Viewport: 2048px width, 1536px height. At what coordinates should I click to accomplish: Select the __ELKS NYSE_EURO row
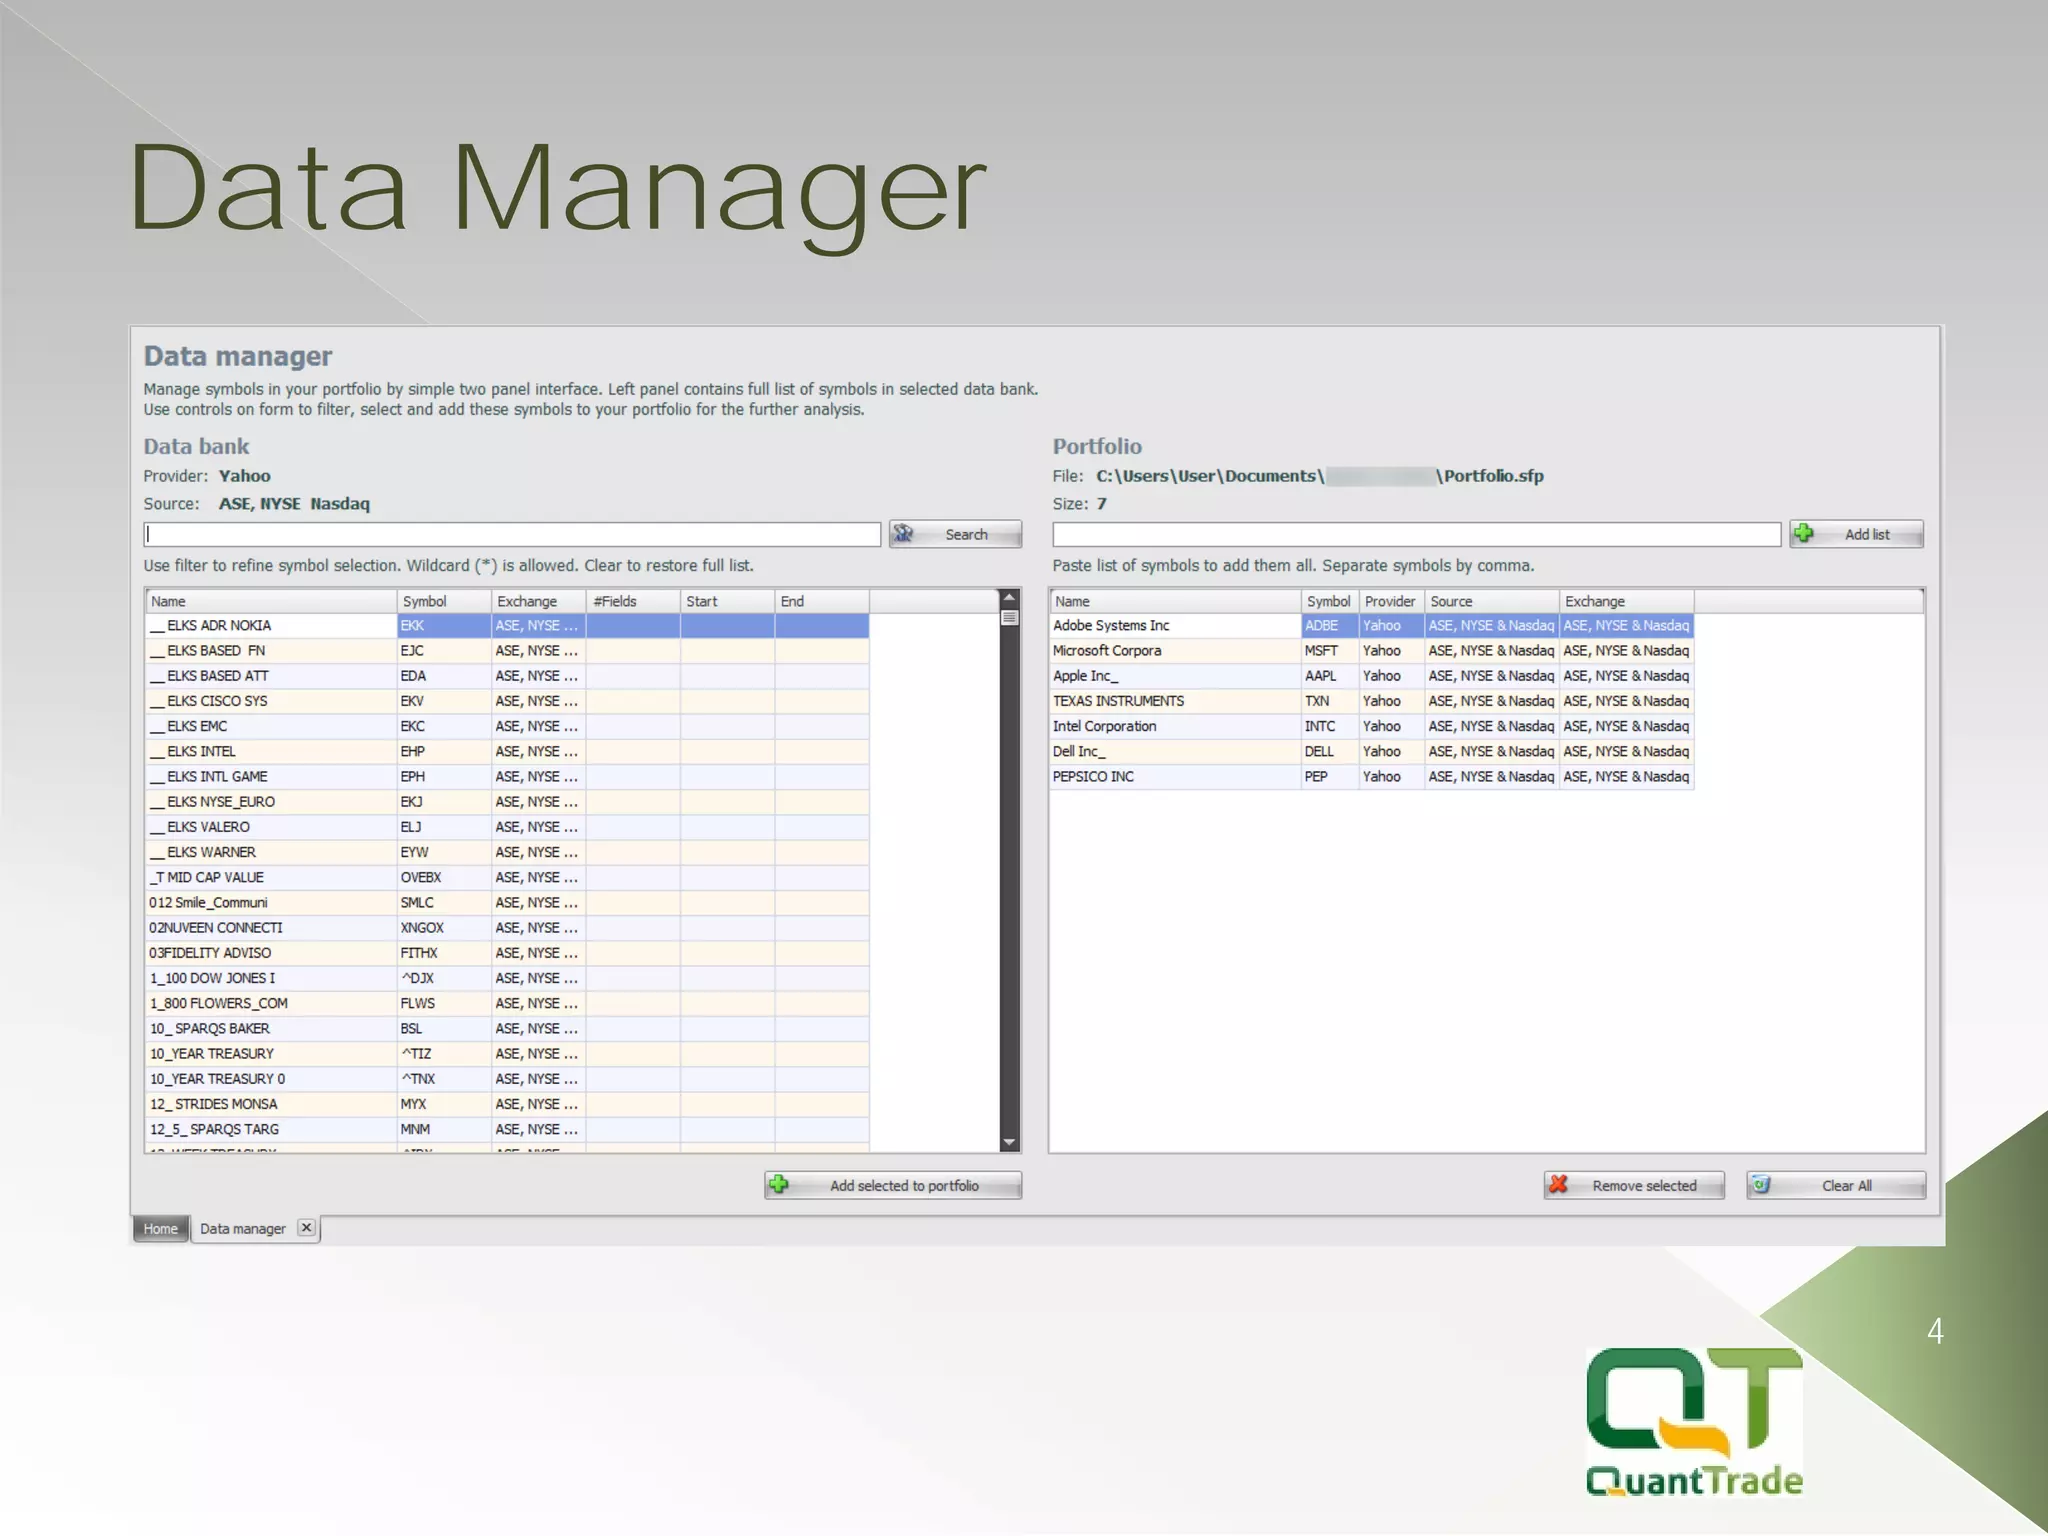coord(507,802)
